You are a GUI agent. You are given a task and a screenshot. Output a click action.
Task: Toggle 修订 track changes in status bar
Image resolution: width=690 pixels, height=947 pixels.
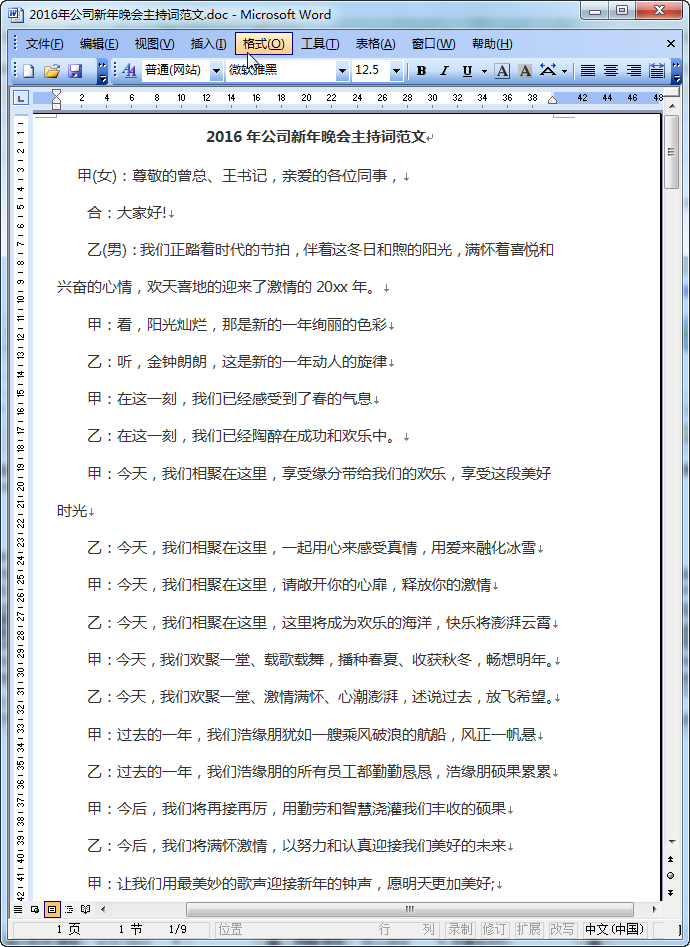[494, 929]
